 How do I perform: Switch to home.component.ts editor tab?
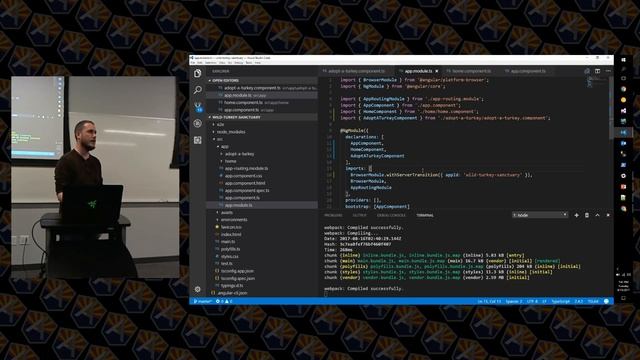(471, 71)
